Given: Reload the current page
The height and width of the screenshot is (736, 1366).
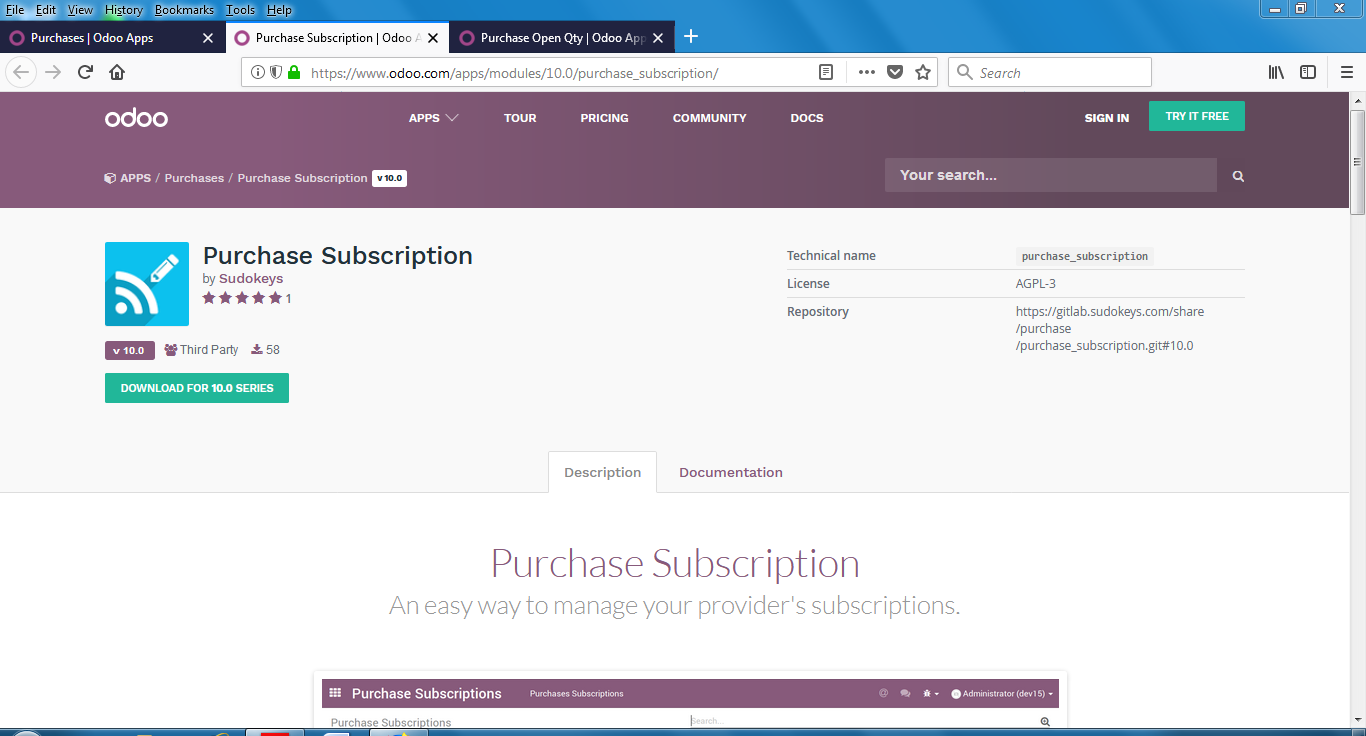Looking at the screenshot, I should 86,72.
